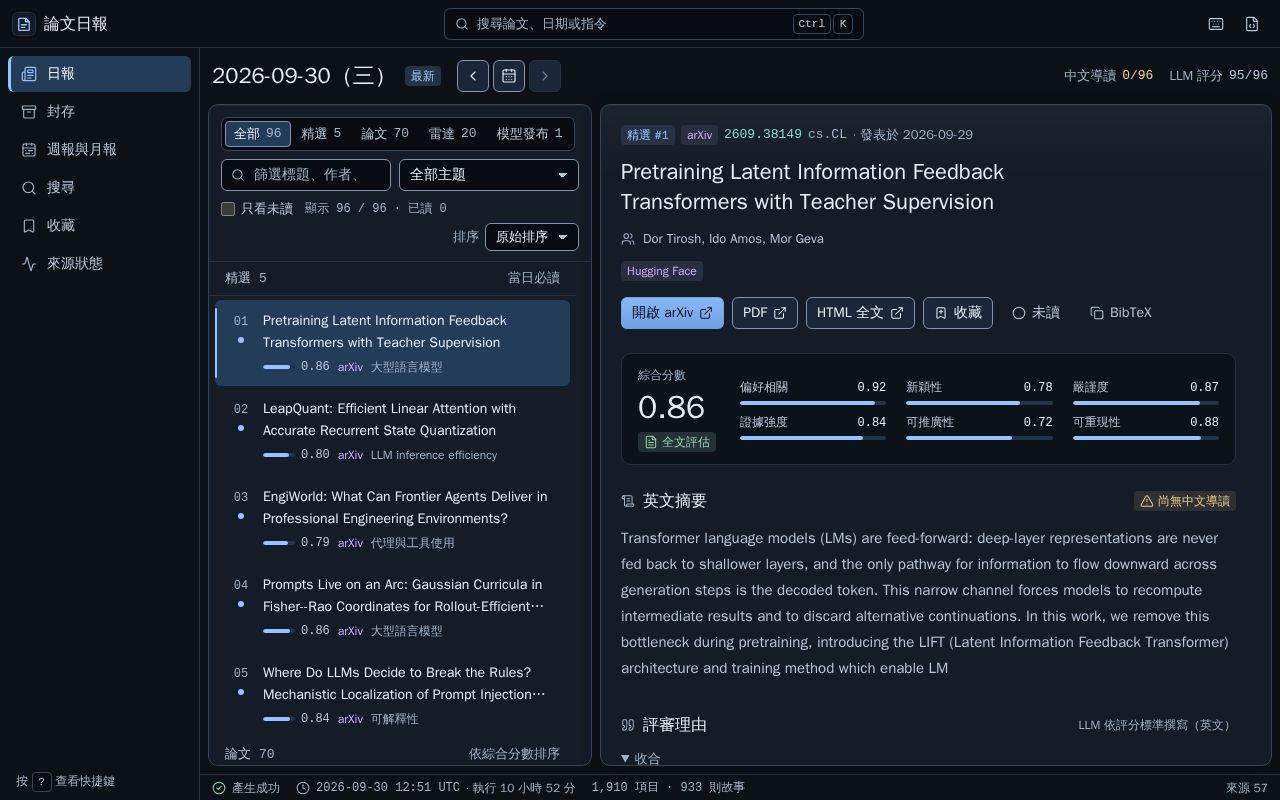
Task: Select the EngiWorld paper in the list
Action: (x=393, y=519)
